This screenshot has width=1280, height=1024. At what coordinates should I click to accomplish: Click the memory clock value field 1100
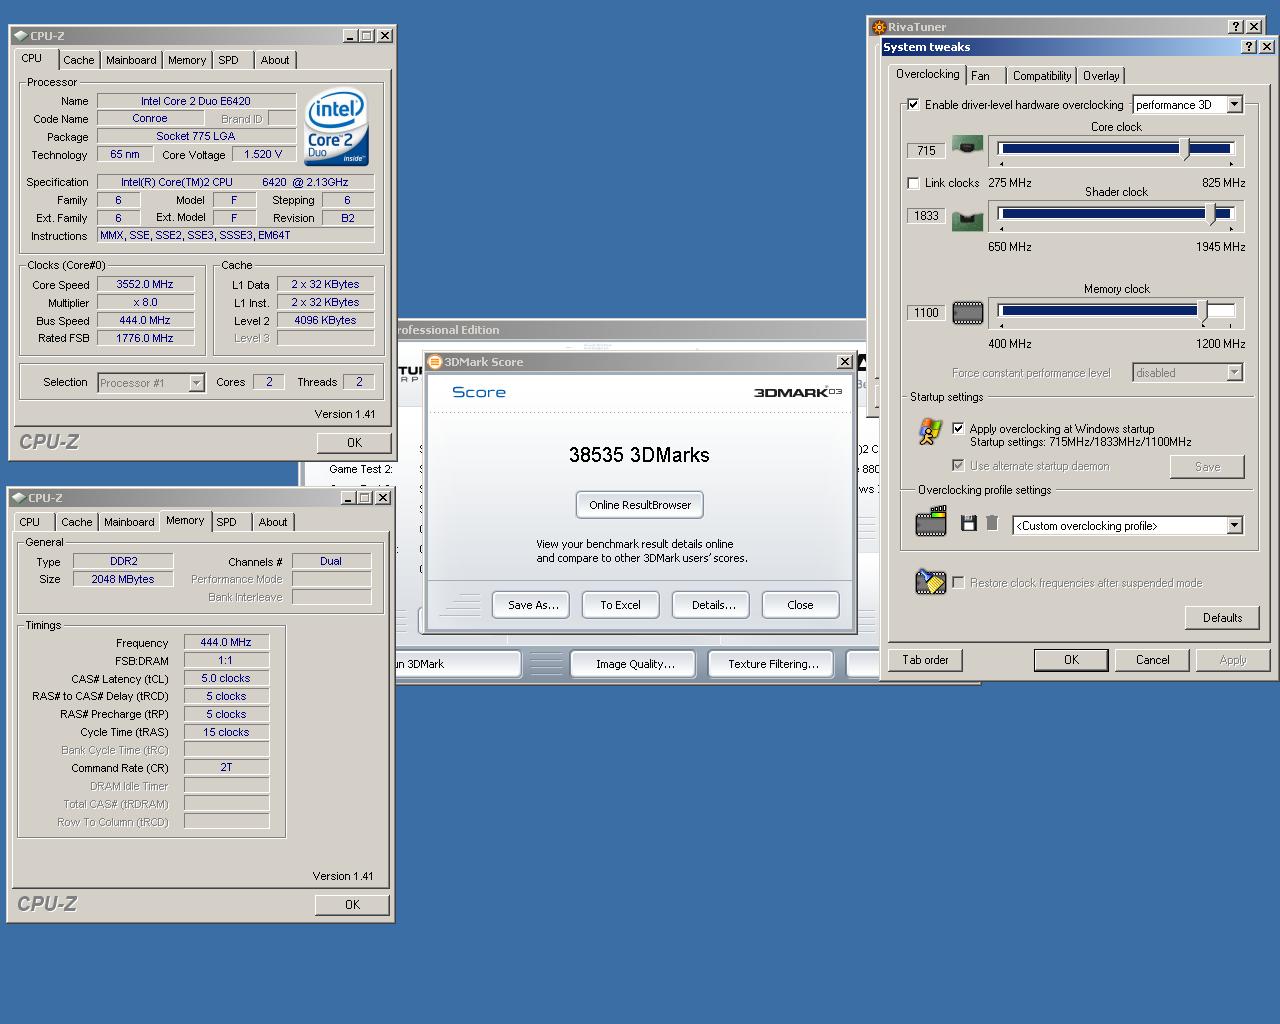[926, 313]
